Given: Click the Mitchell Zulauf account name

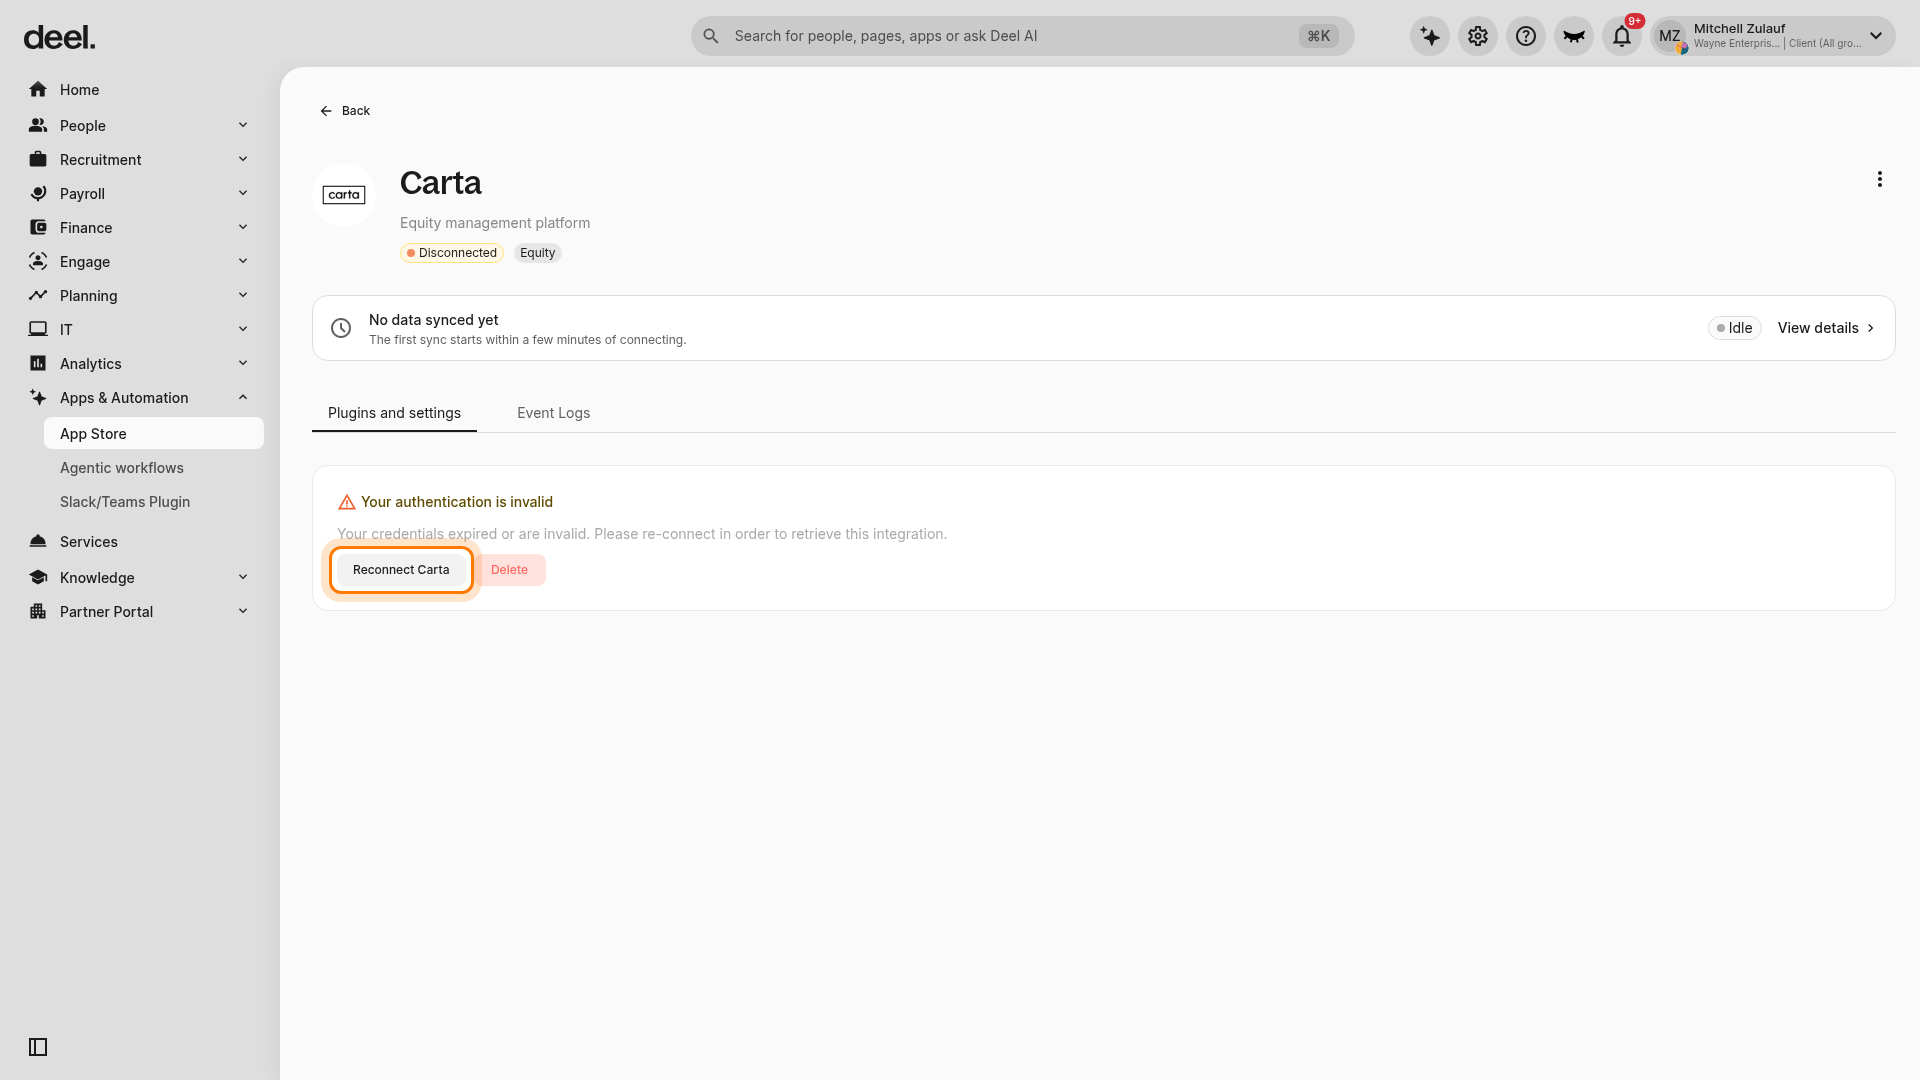Looking at the screenshot, I should pyautogui.click(x=1739, y=29).
